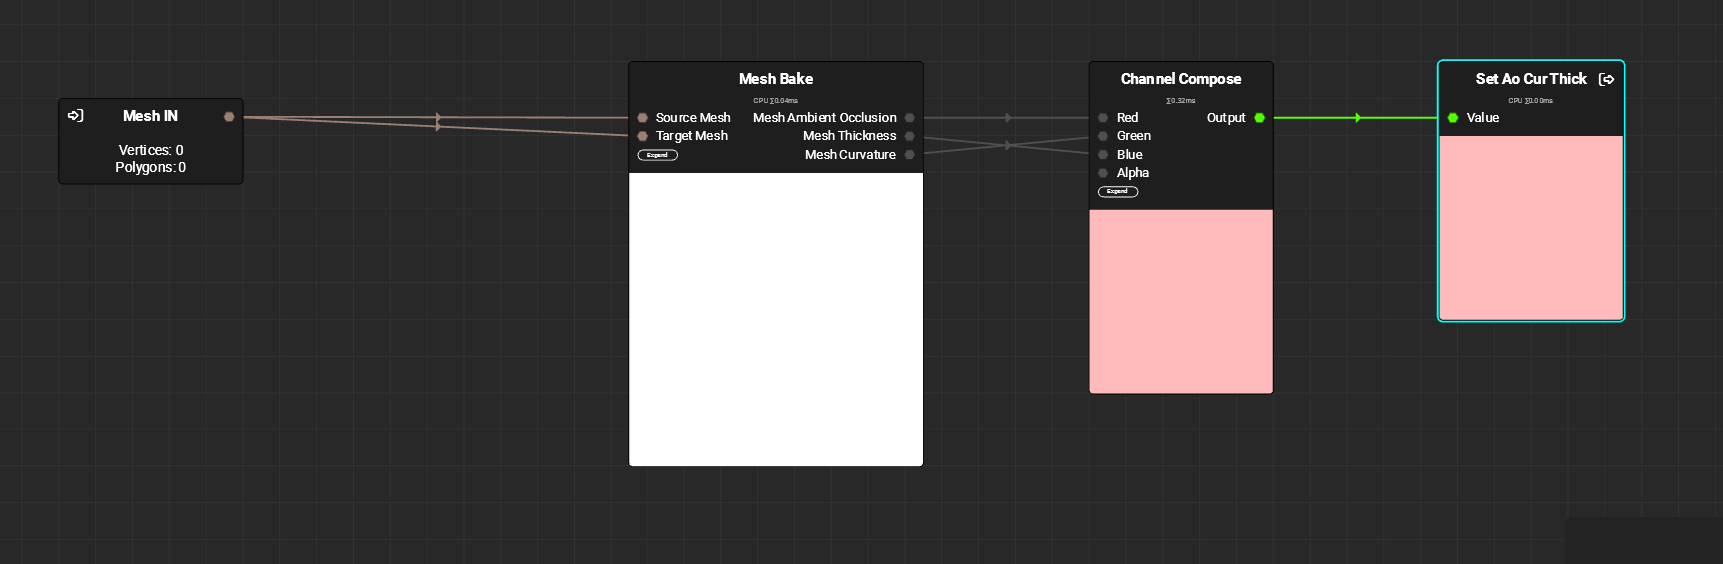
Task: Select the Alpha input port on Channel Compose
Action: (1103, 173)
